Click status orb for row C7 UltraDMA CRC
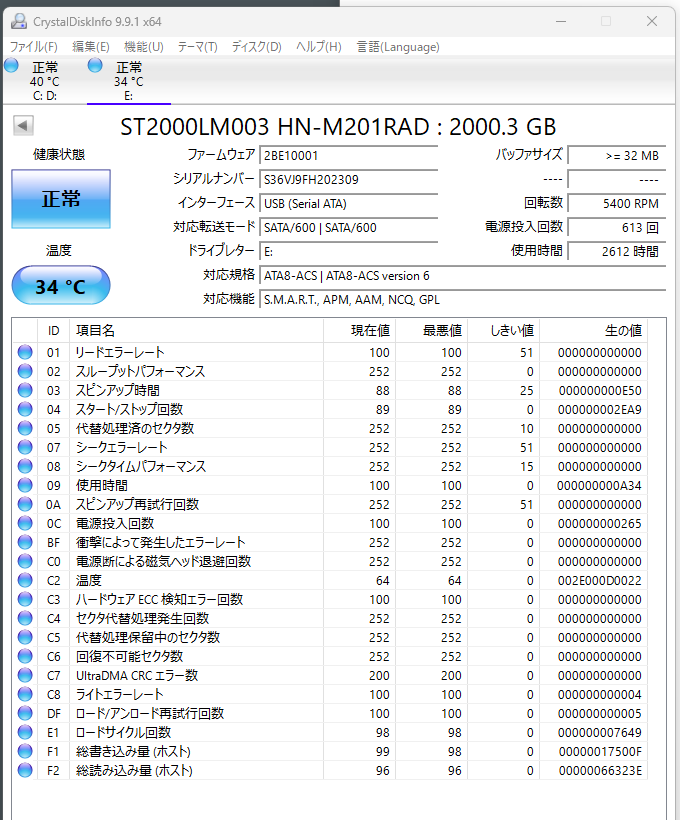 coord(25,675)
